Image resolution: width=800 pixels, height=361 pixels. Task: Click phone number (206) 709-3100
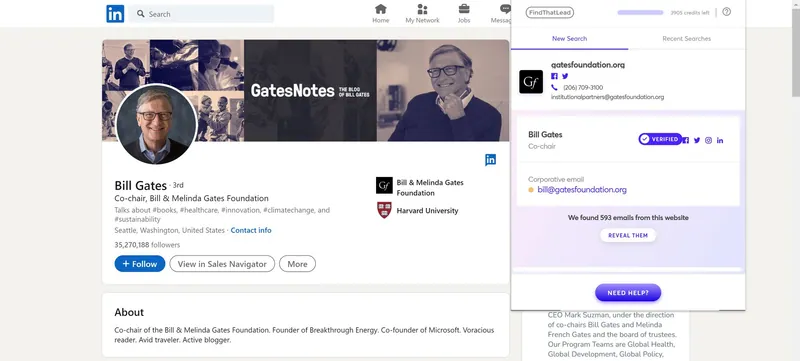(x=583, y=88)
